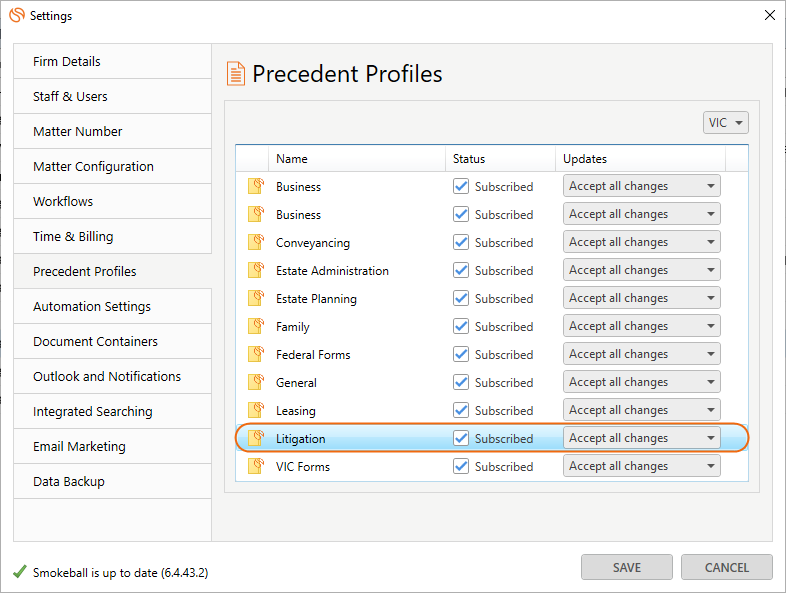Go to Data Backup settings
The image size is (786, 593).
pyautogui.click(x=112, y=482)
